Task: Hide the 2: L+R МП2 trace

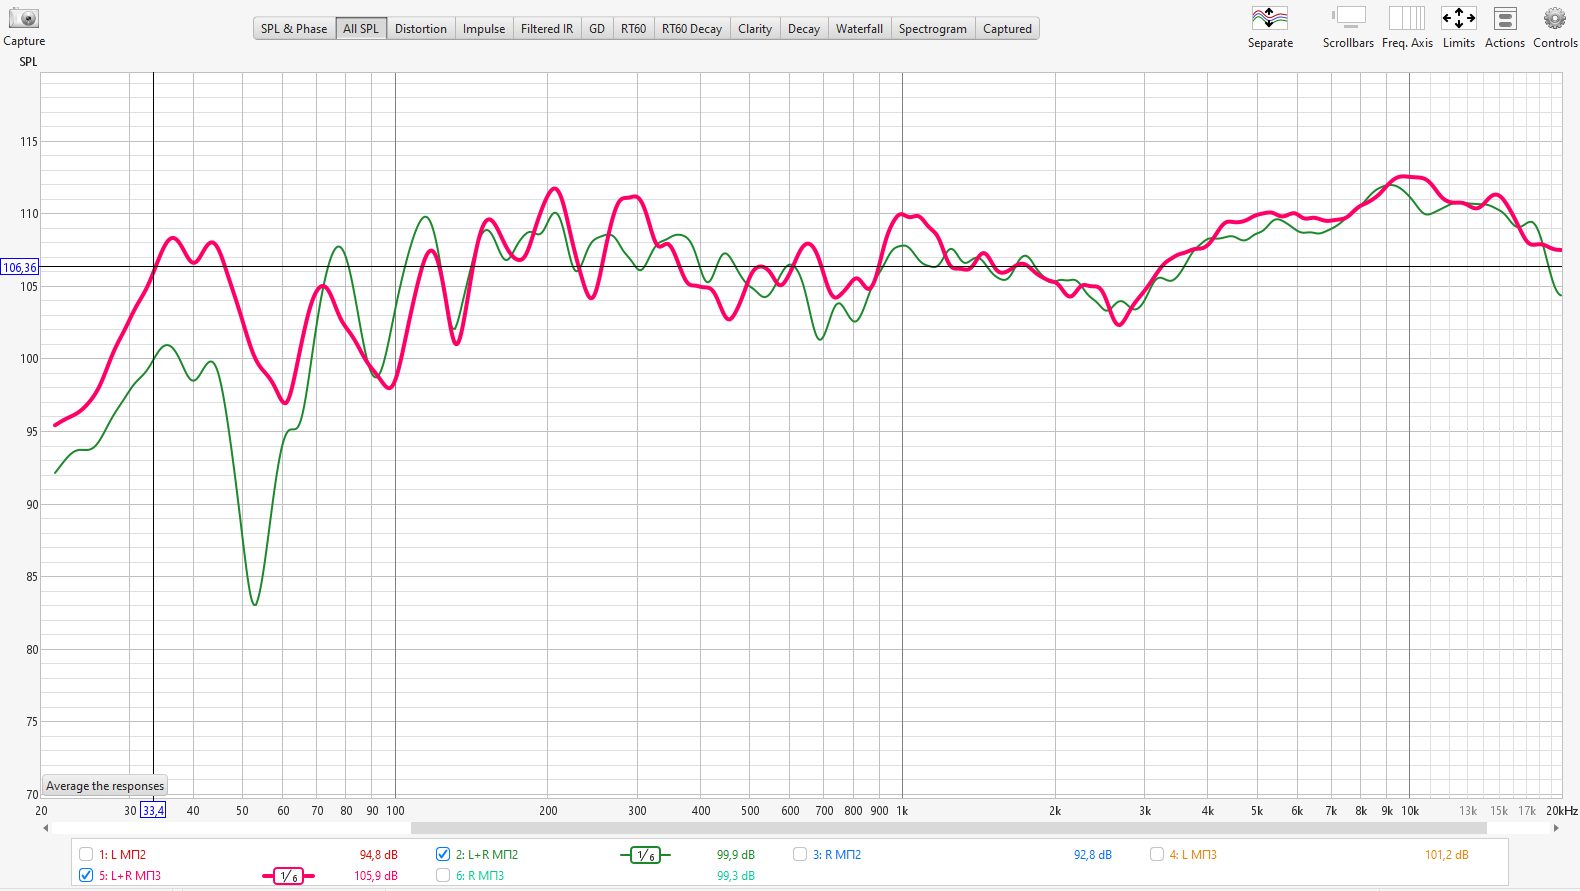Action: tap(443, 854)
